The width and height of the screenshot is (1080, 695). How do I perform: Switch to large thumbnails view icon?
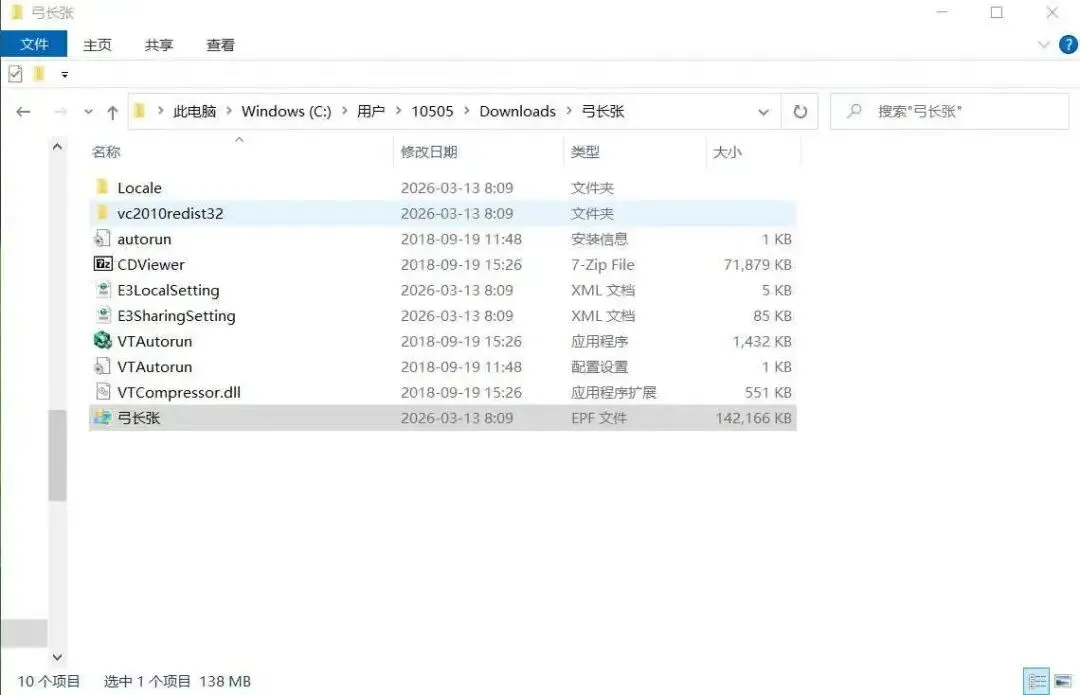1063,681
